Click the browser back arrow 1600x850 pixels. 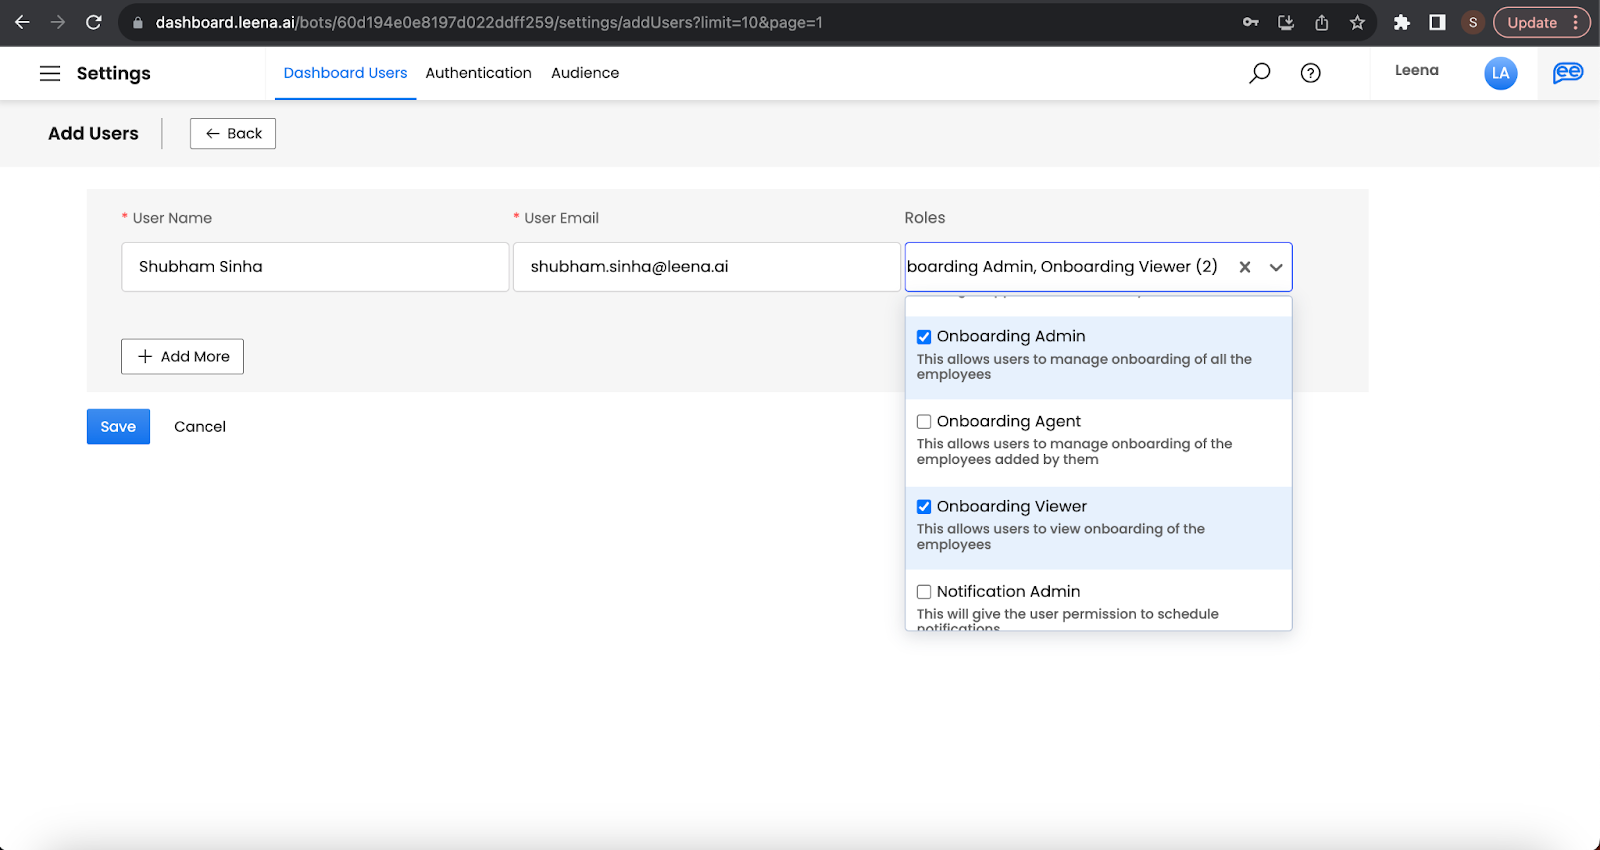click(x=22, y=22)
